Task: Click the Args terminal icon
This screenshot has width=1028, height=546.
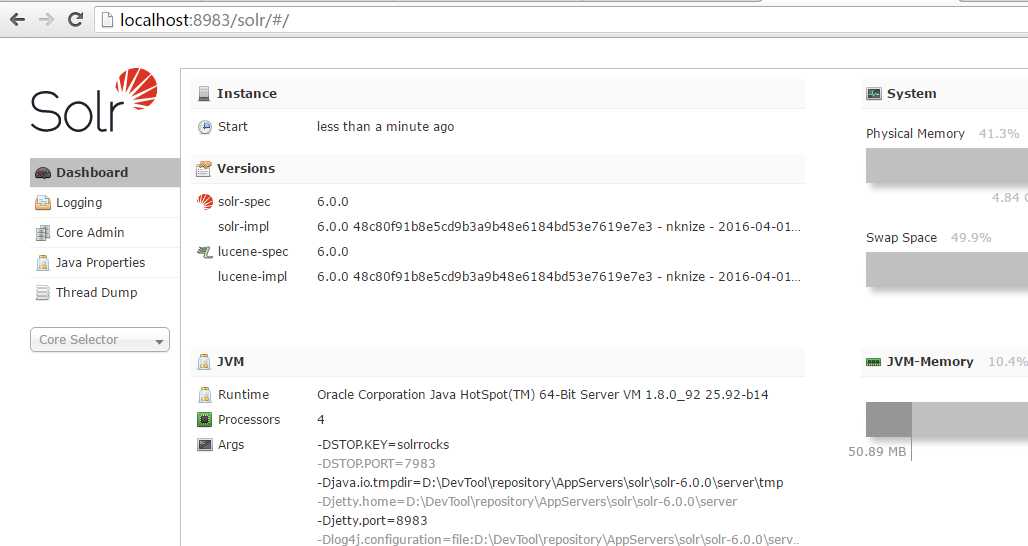Action: 205,444
